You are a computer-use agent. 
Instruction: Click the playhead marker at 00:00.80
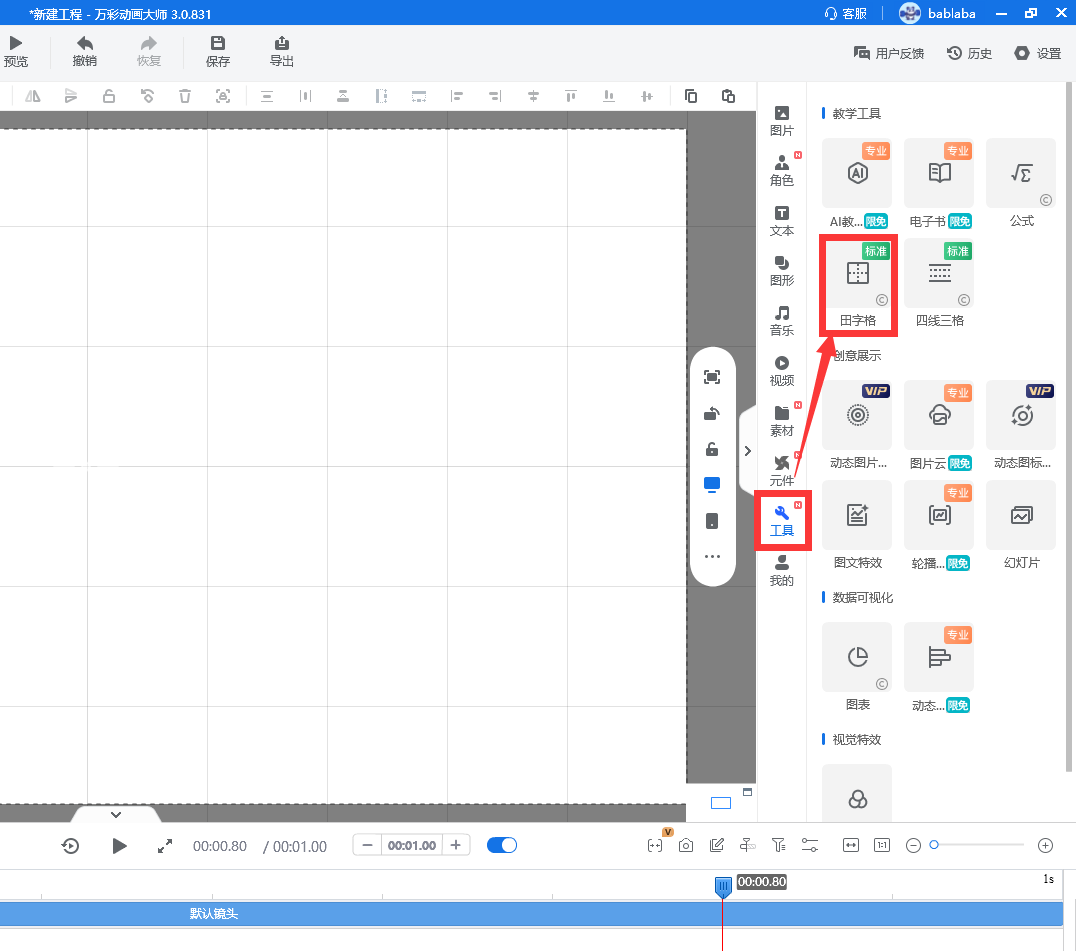coord(723,886)
